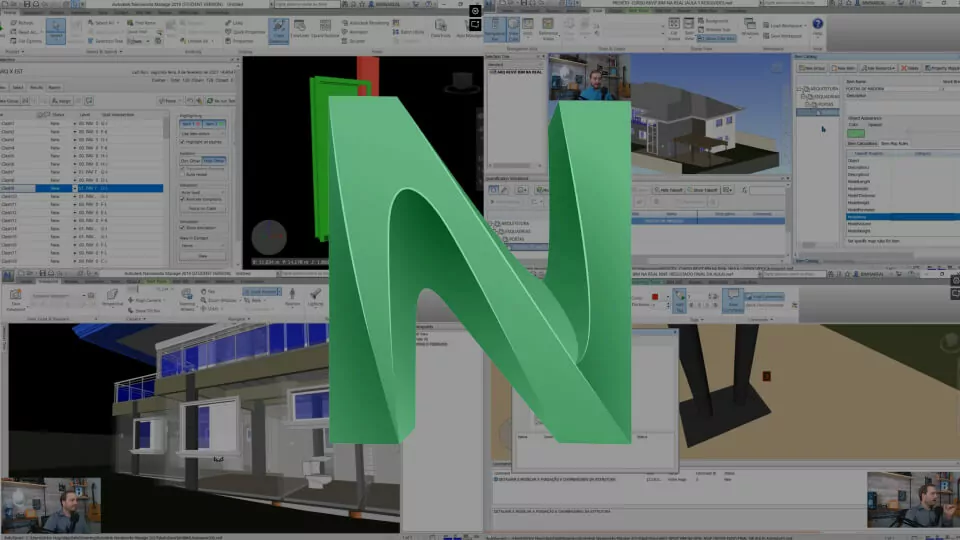The height and width of the screenshot is (540, 960).
Task: Switch to the Report tab in Clash Detective
Action: tap(54, 88)
